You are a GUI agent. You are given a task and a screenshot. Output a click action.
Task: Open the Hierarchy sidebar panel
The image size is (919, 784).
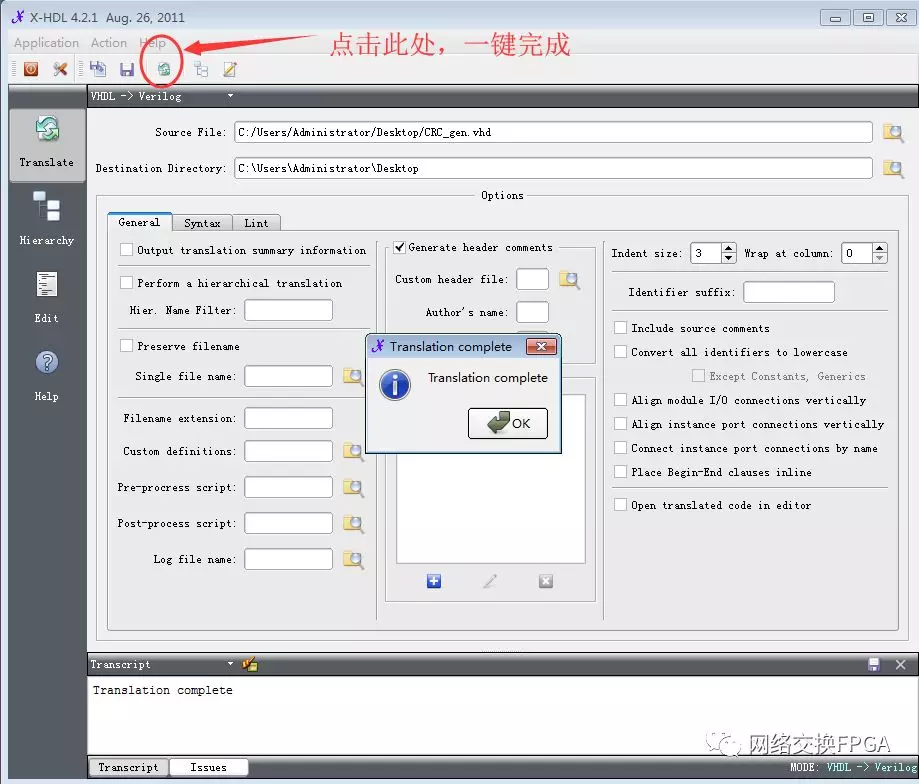pyautogui.click(x=47, y=219)
